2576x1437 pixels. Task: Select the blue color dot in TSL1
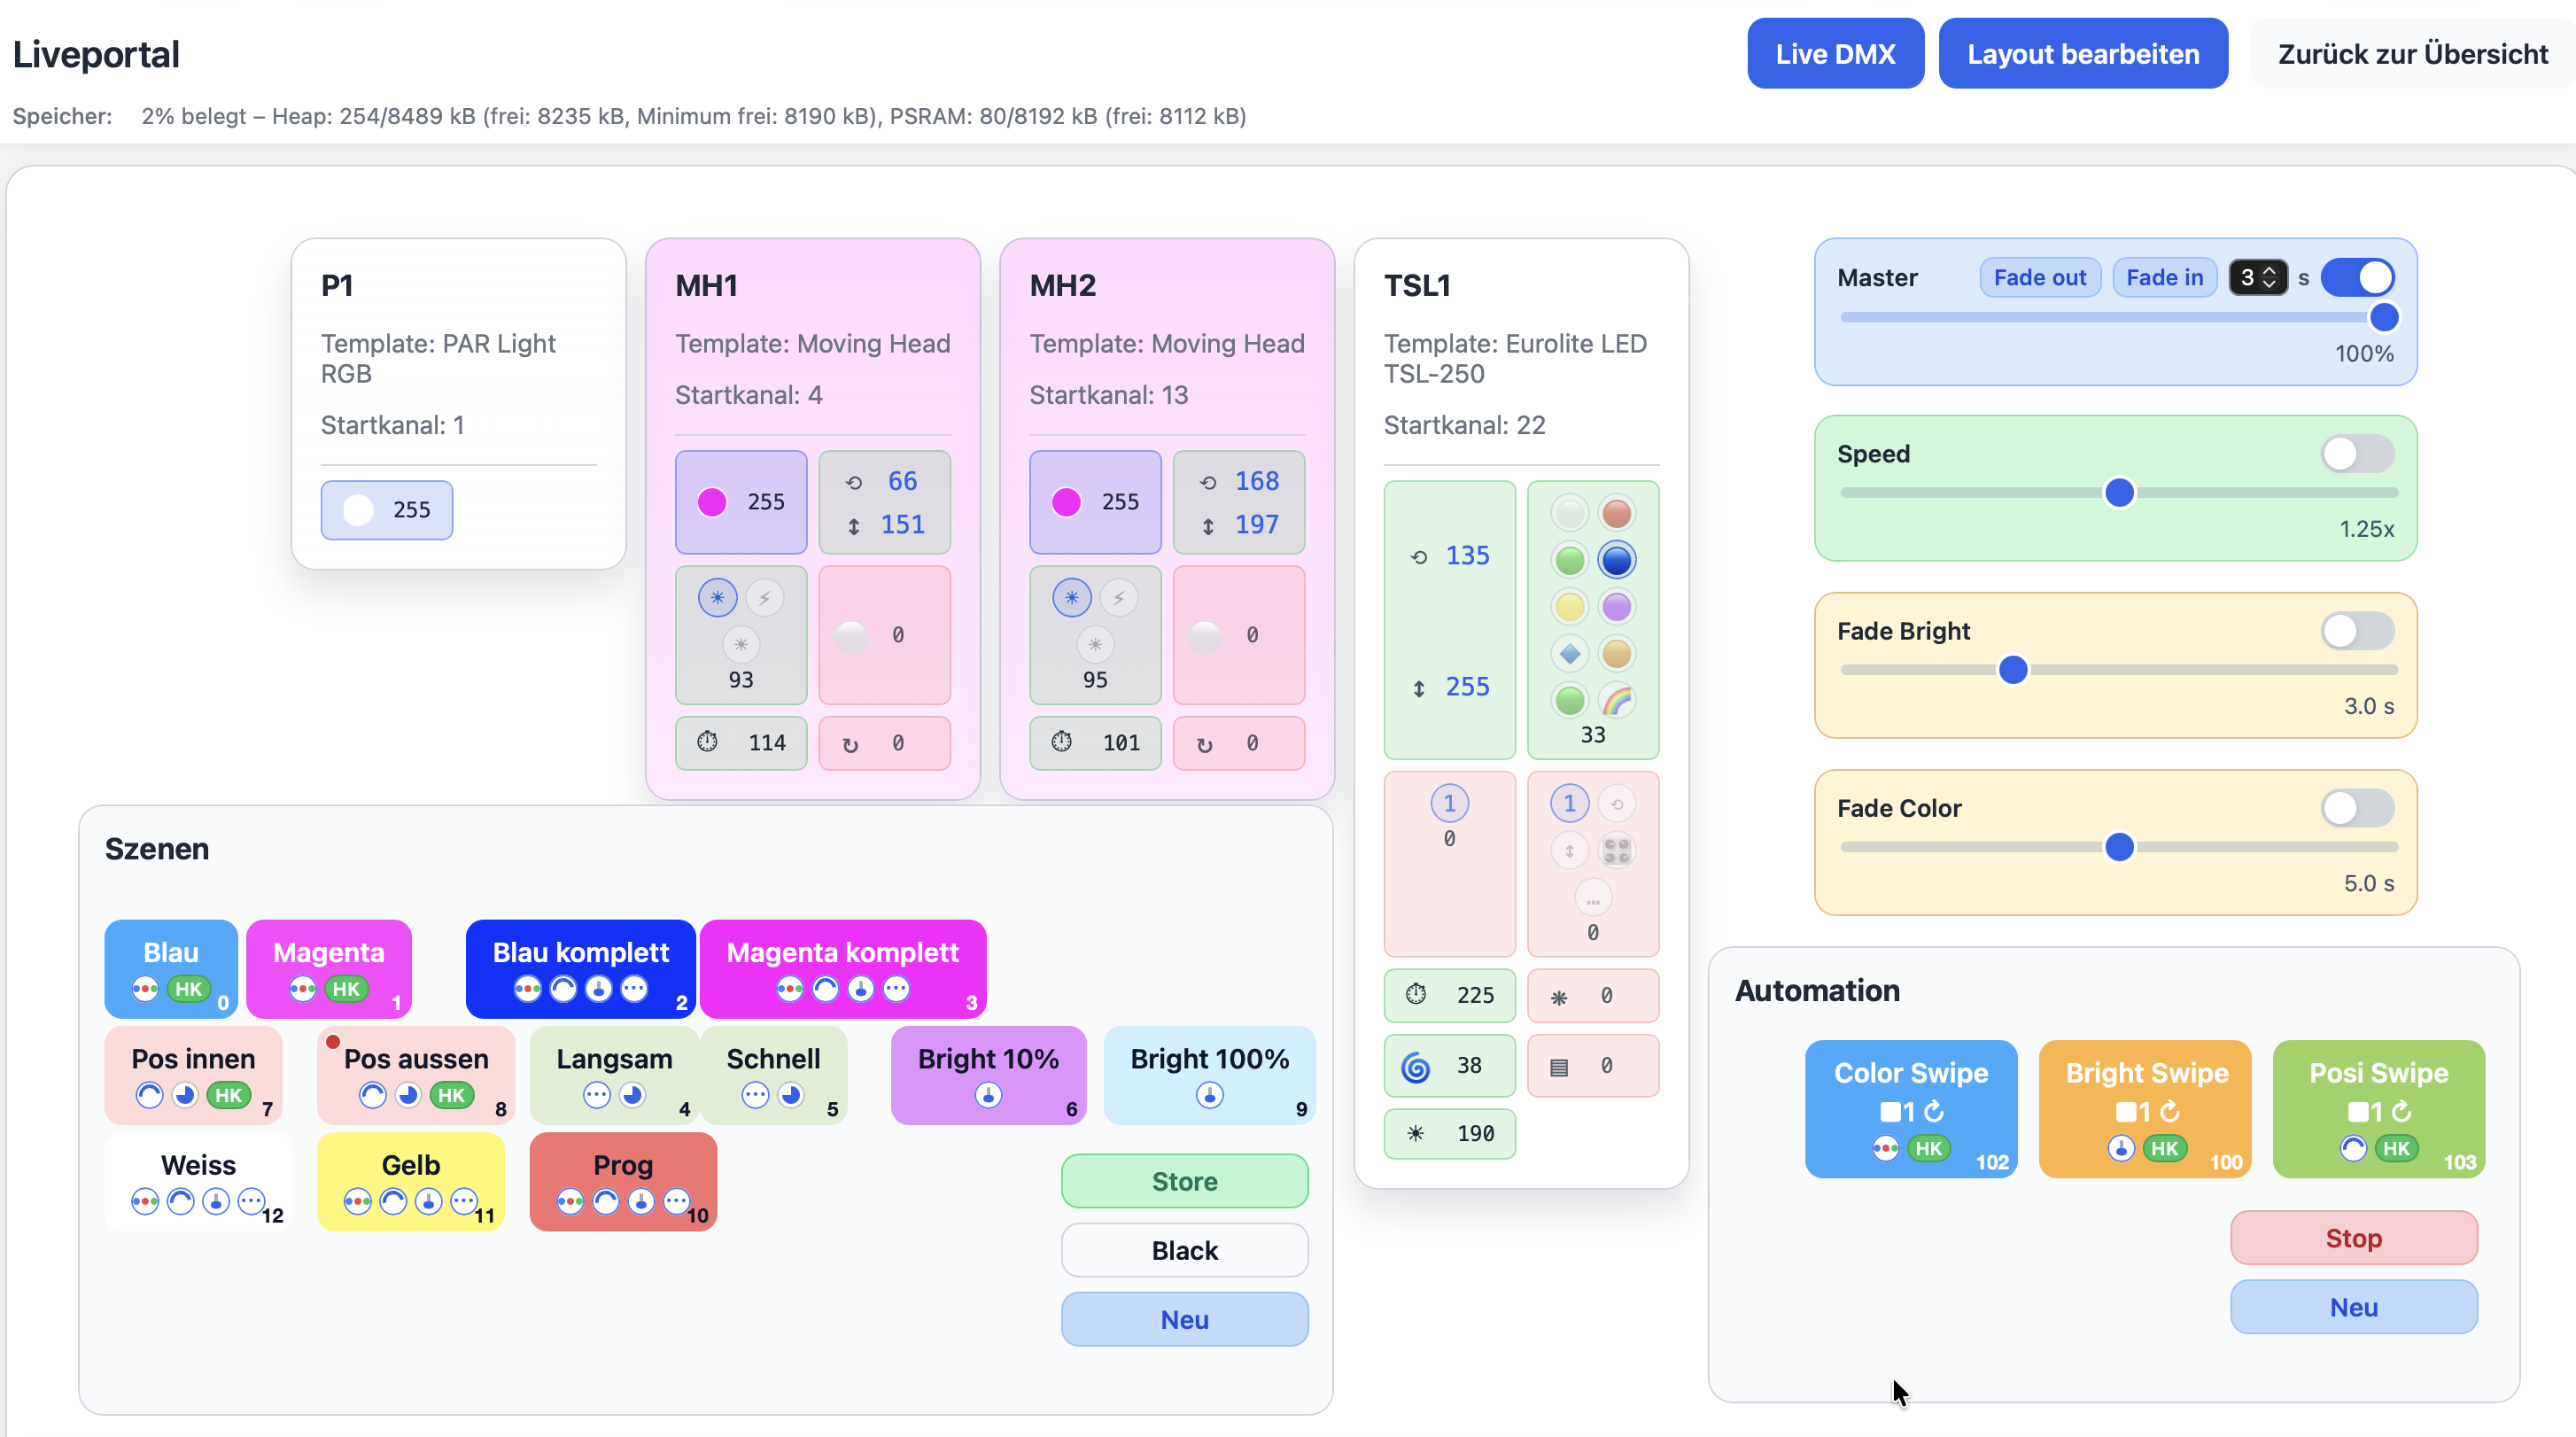click(x=1616, y=560)
